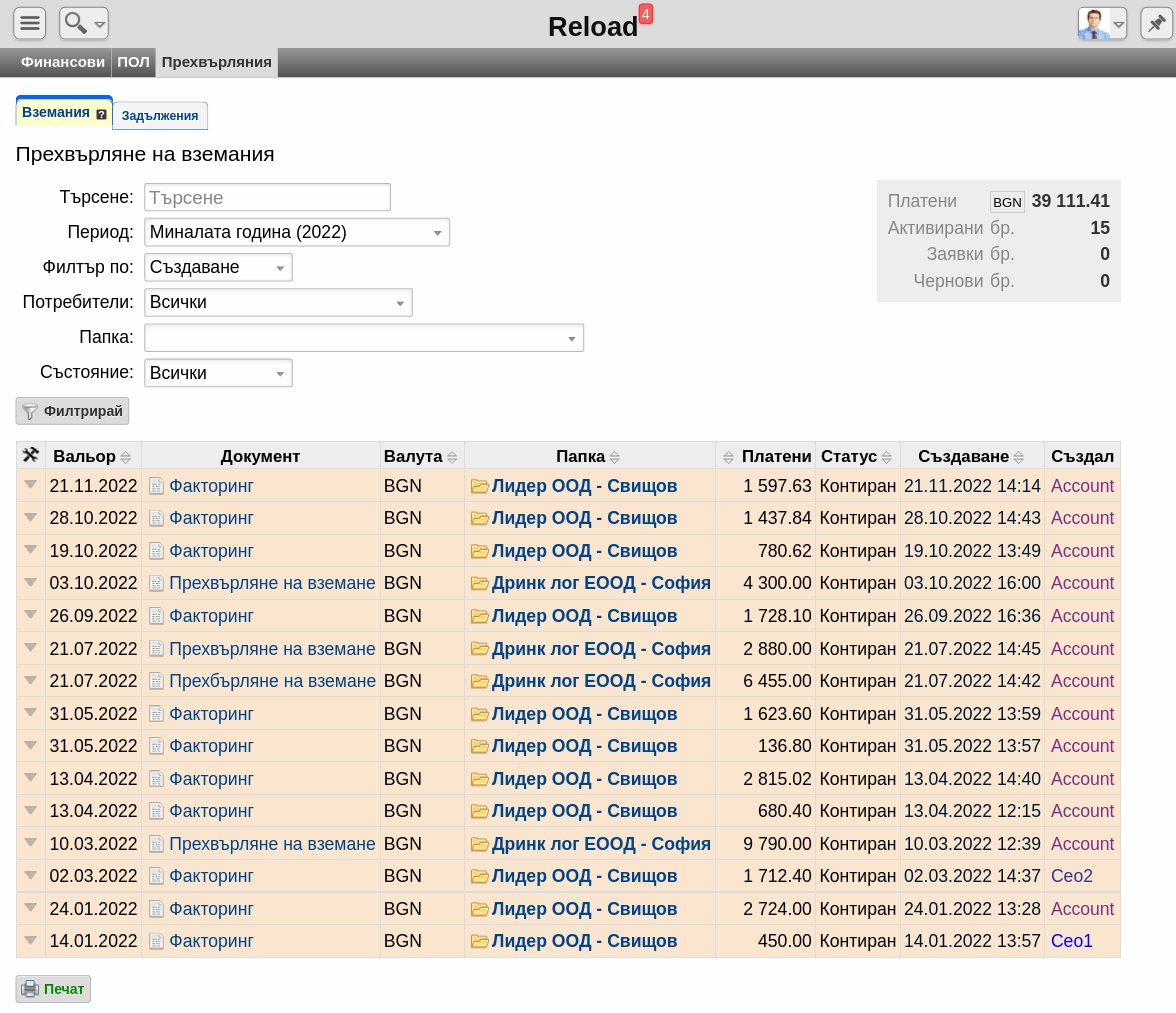
Task: Switch to the Задължения tab
Action: (160, 115)
